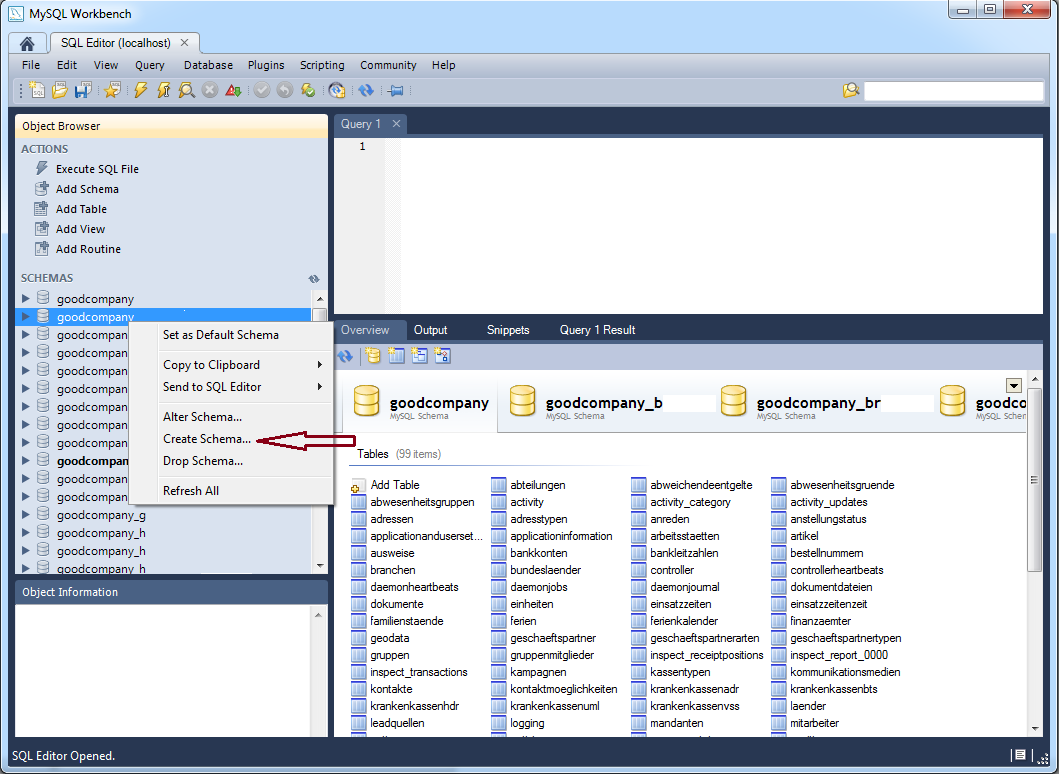Click the blue pin toolbar icon

[396, 90]
